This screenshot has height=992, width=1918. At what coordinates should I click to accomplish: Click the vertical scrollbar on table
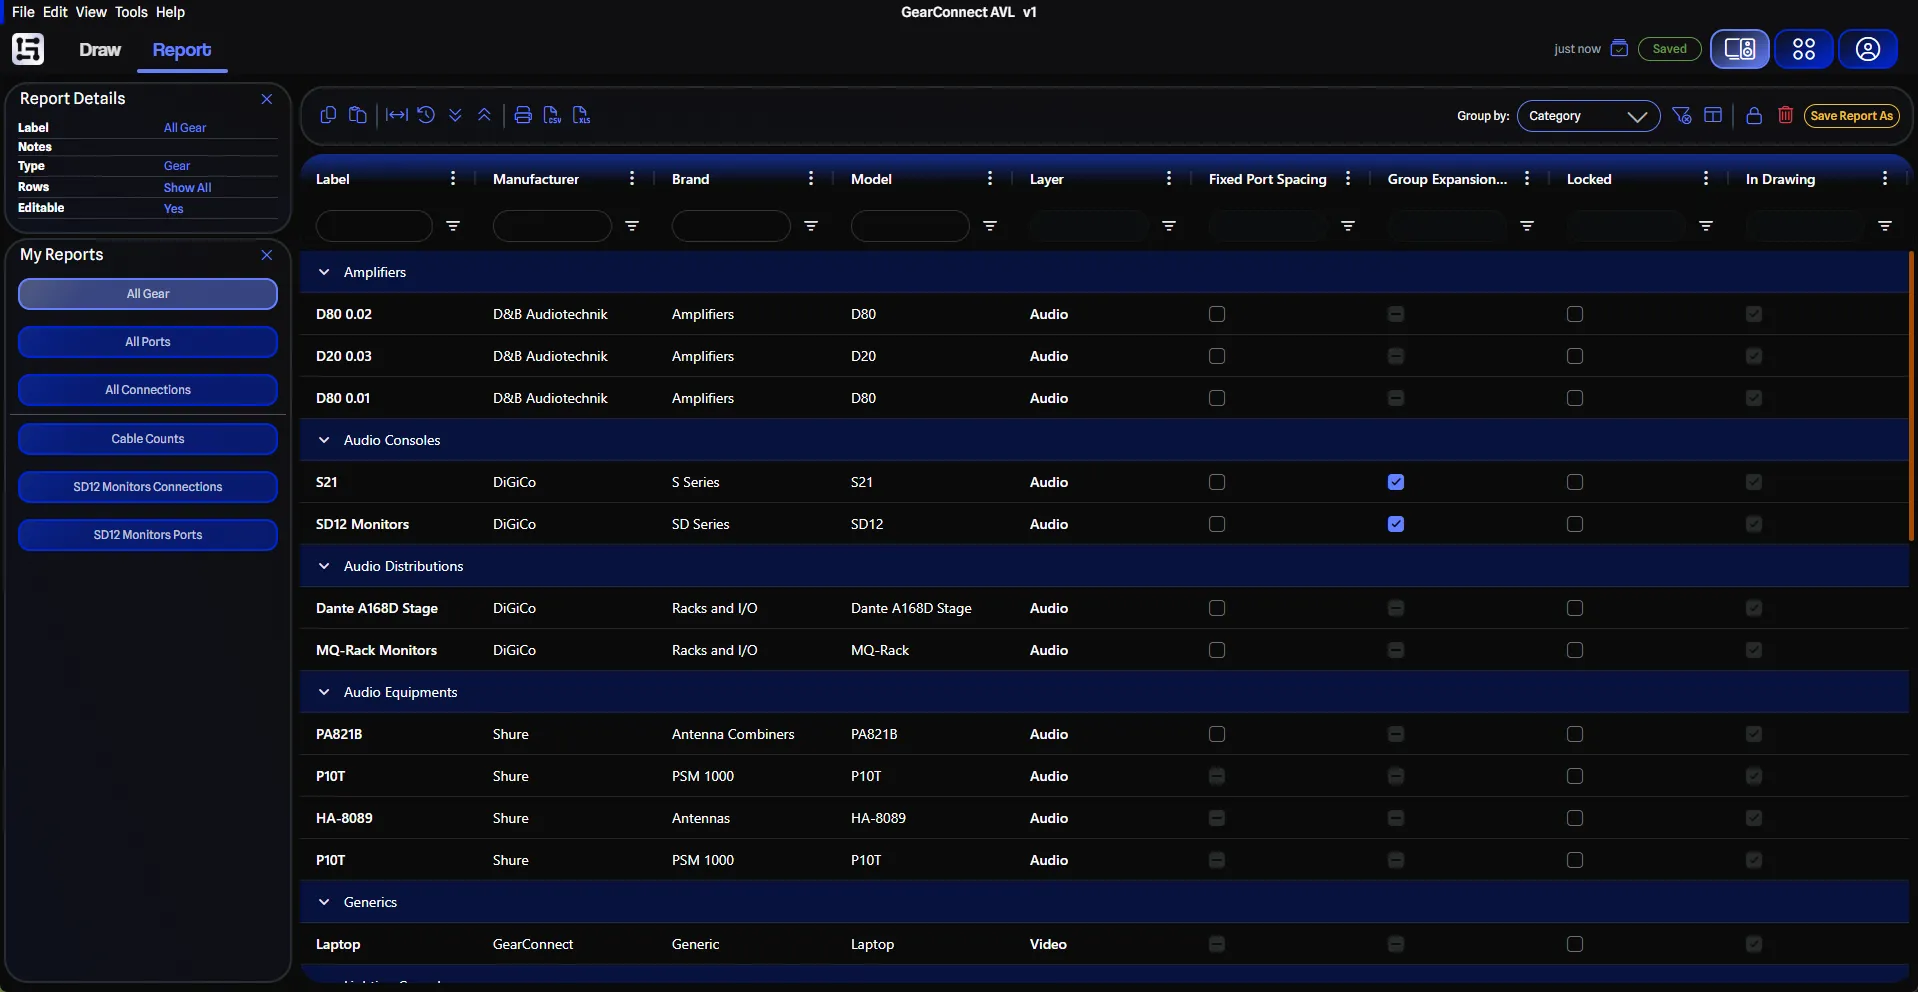tap(1912, 396)
